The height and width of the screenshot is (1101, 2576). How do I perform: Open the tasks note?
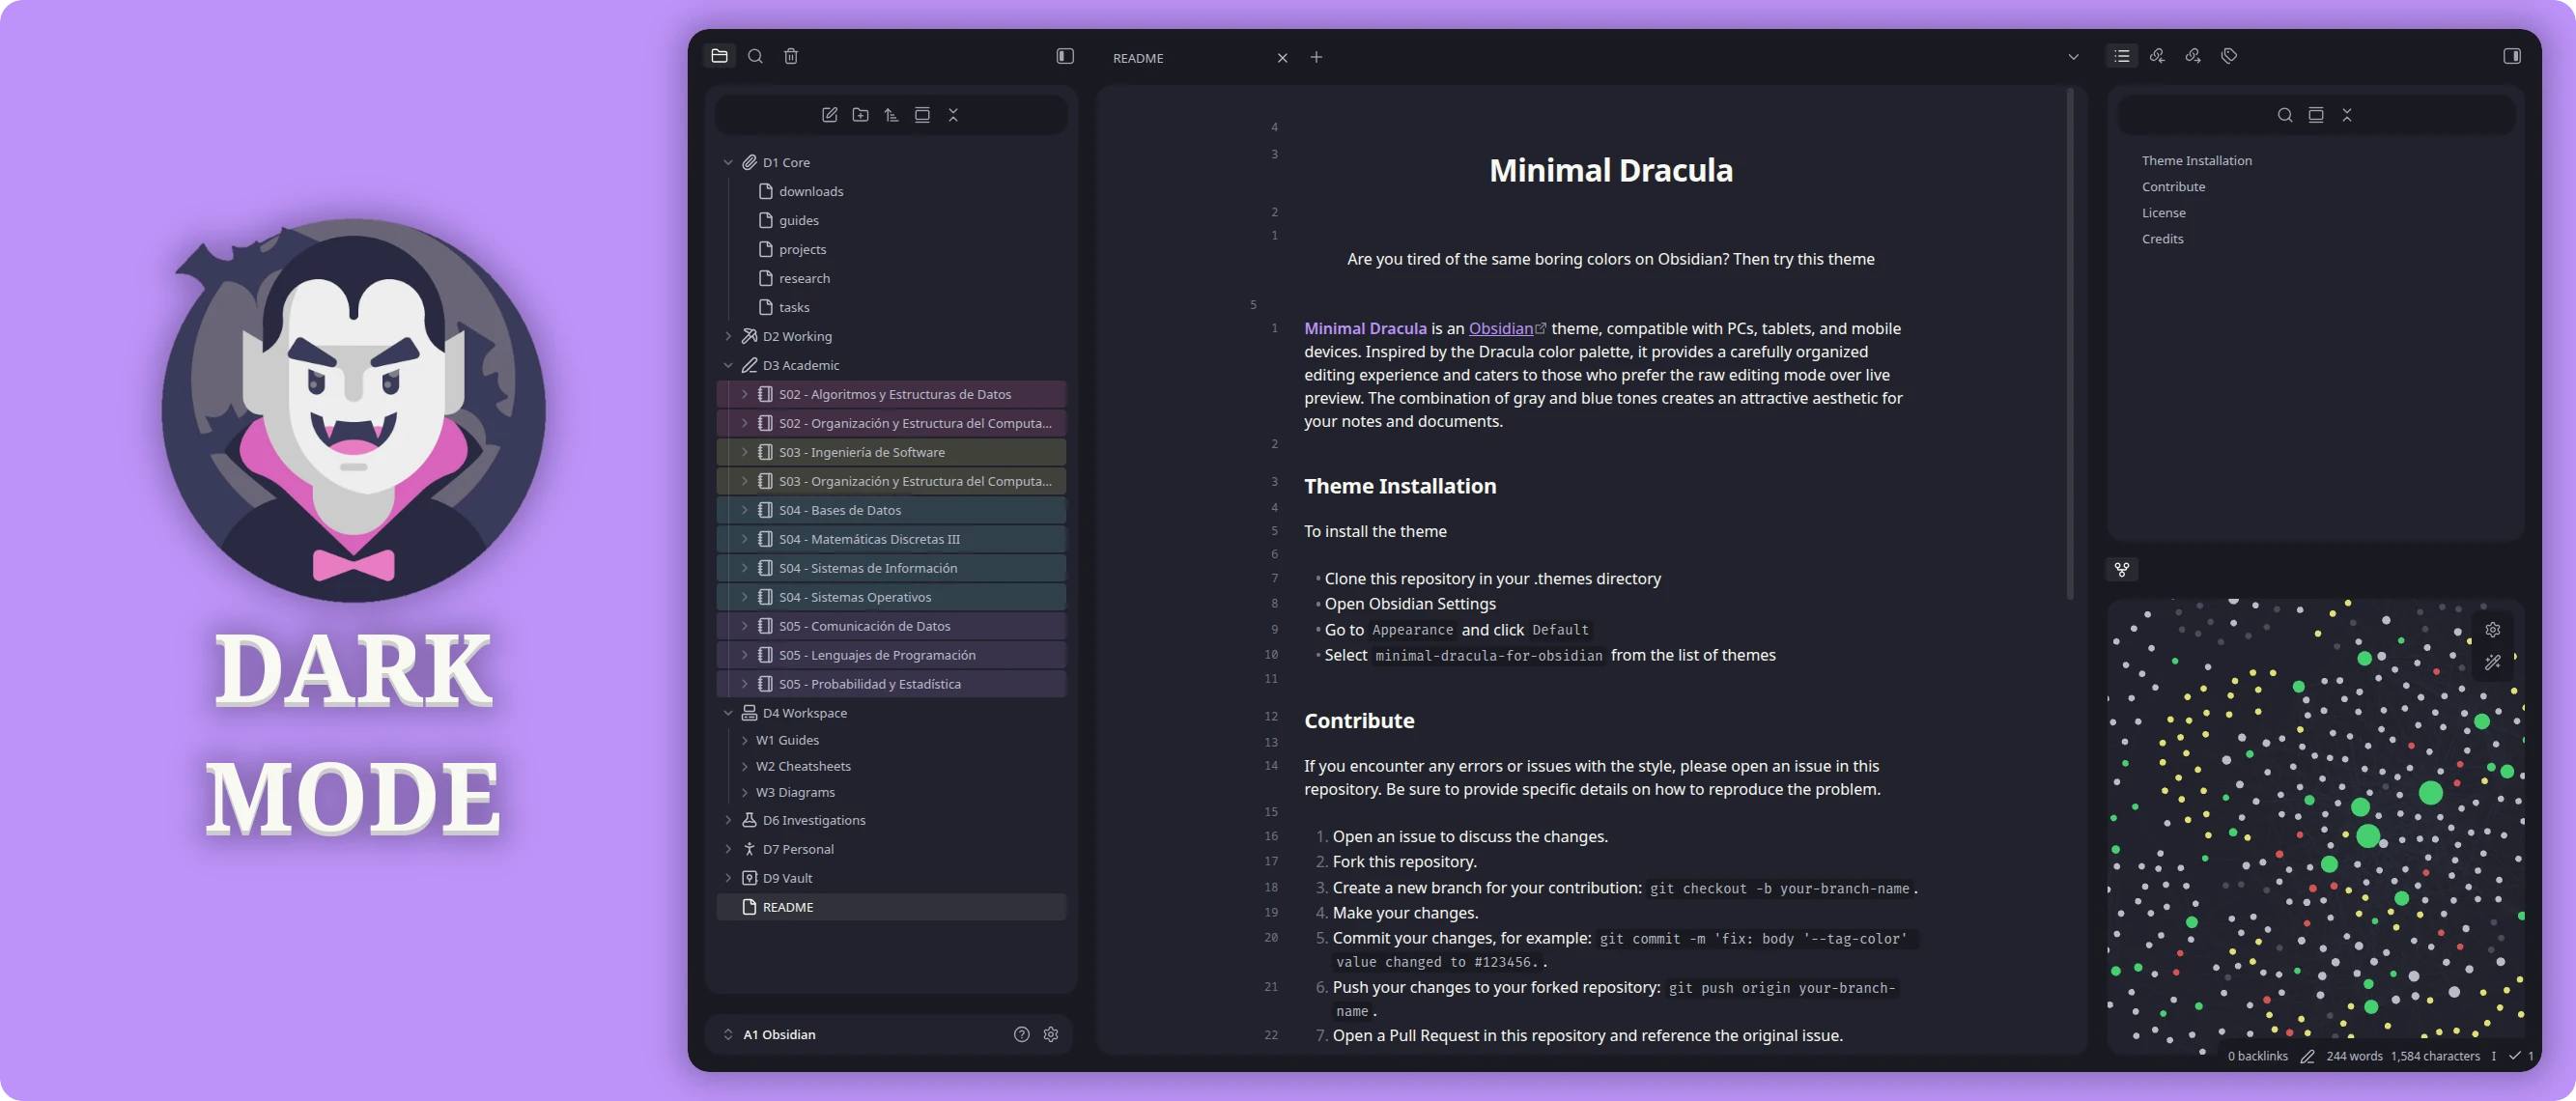(x=891, y=307)
